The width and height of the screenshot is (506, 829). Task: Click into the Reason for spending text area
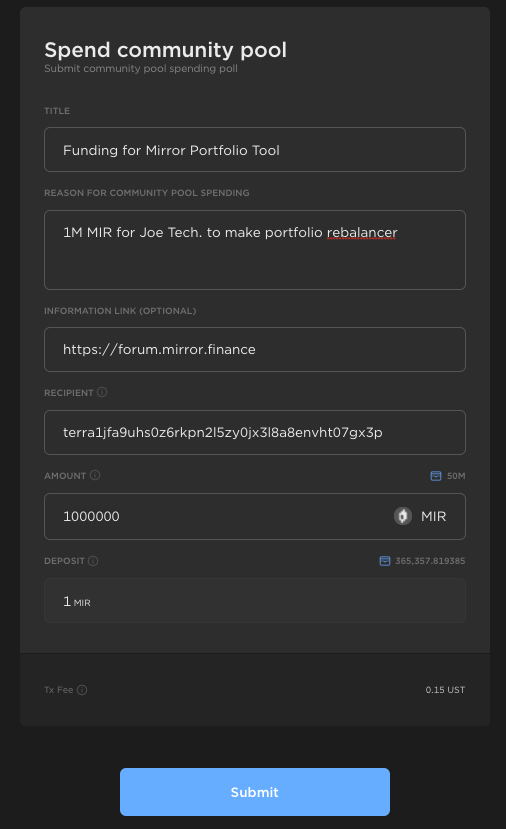(x=255, y=250)
